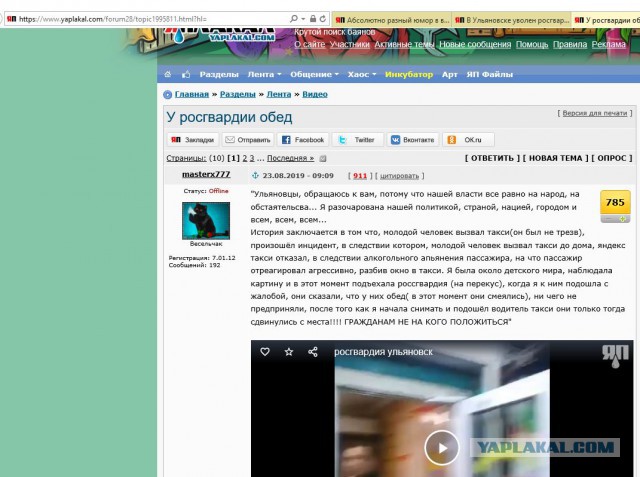Screen dimensions: 640x477
Task: Switch to tab В Ульяновске уволен росгвар
Action: pos(511,20)
